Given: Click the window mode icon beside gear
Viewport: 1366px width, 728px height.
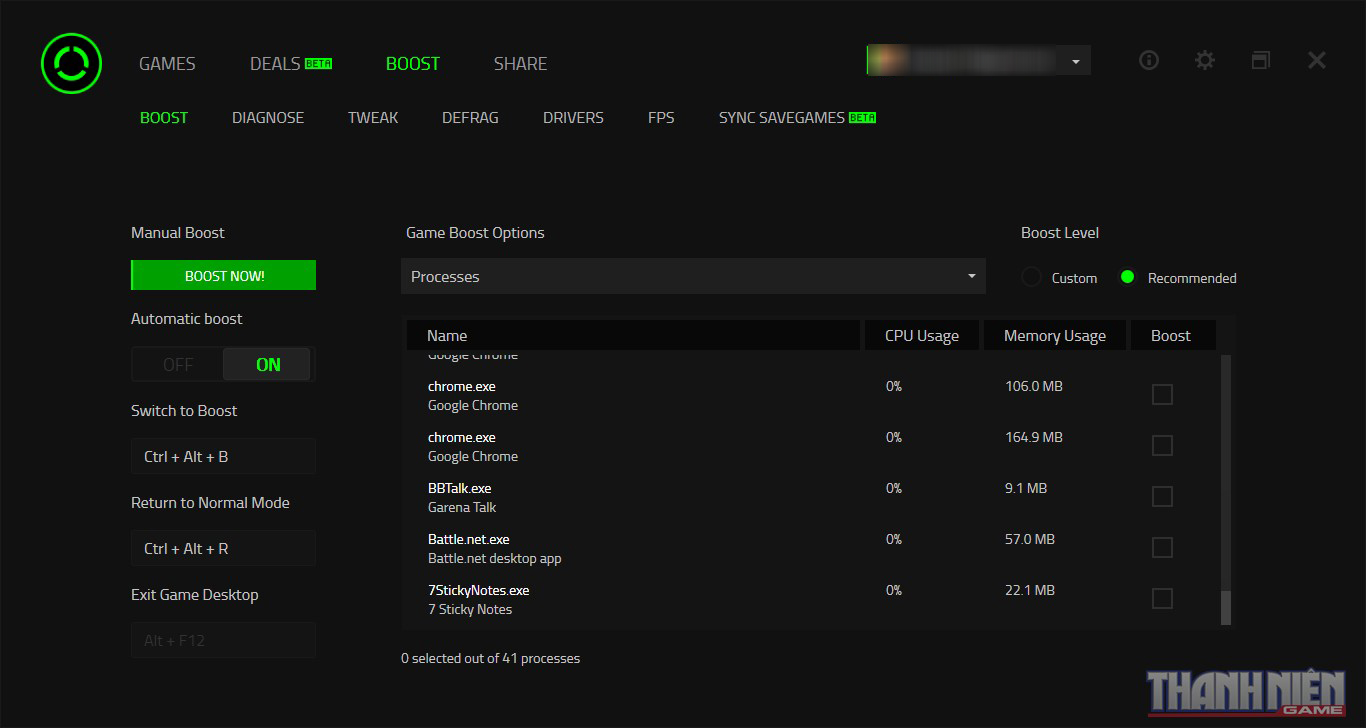Looking at the screenshot, I should pos(1261,60).
